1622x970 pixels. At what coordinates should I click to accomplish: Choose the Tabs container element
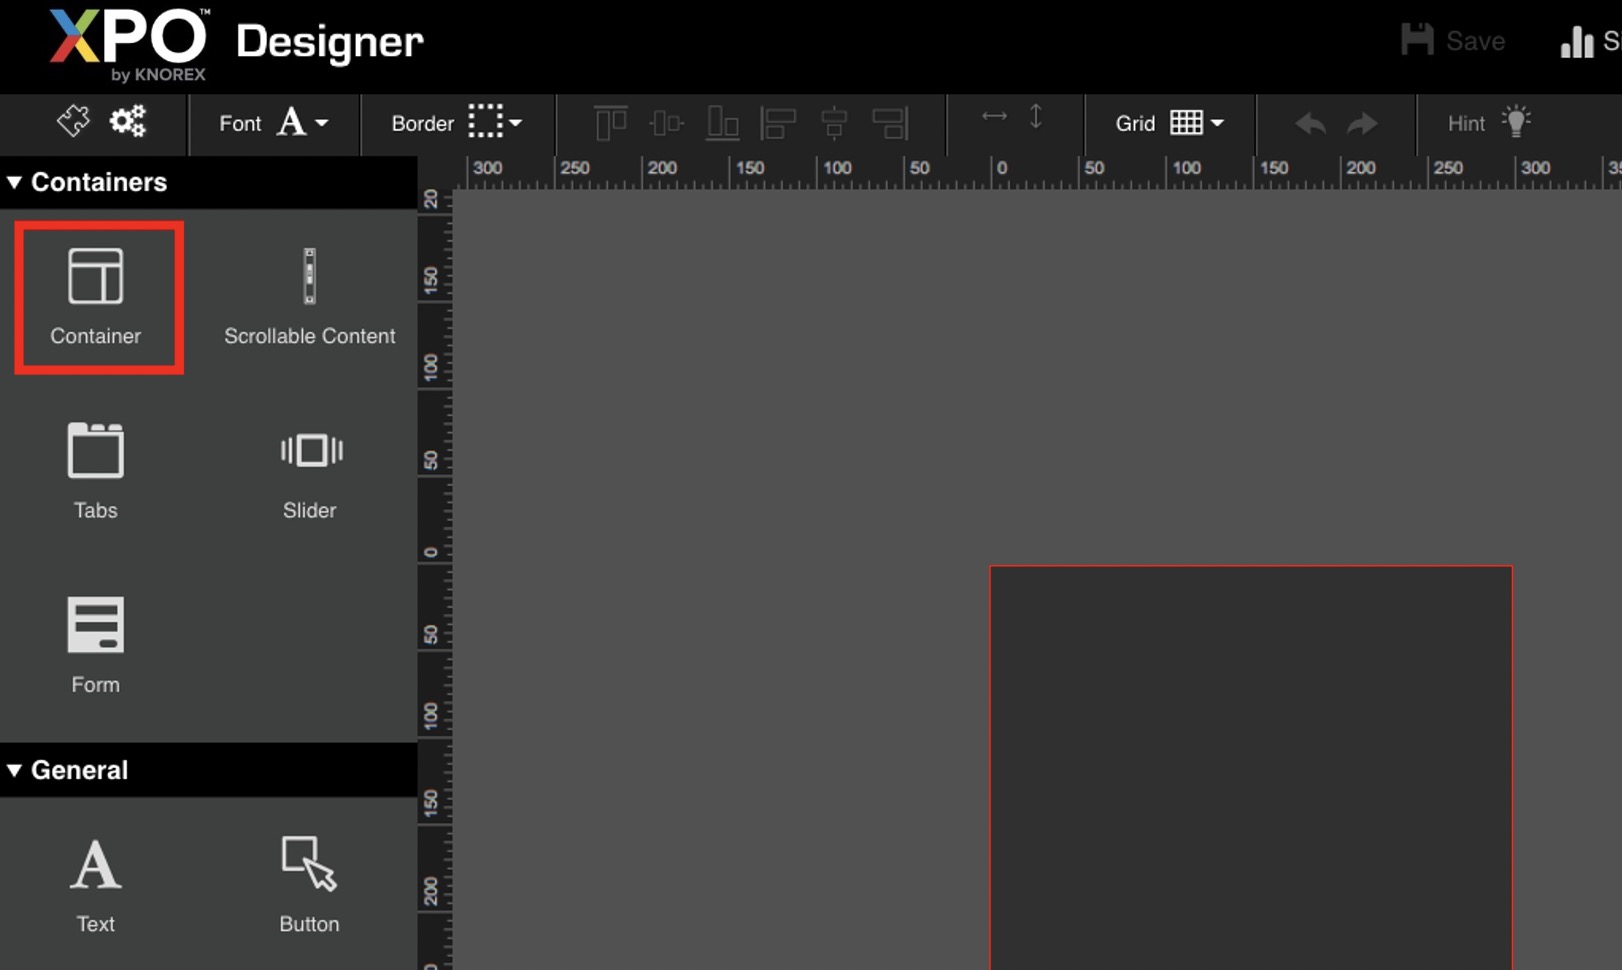(96, 470)
